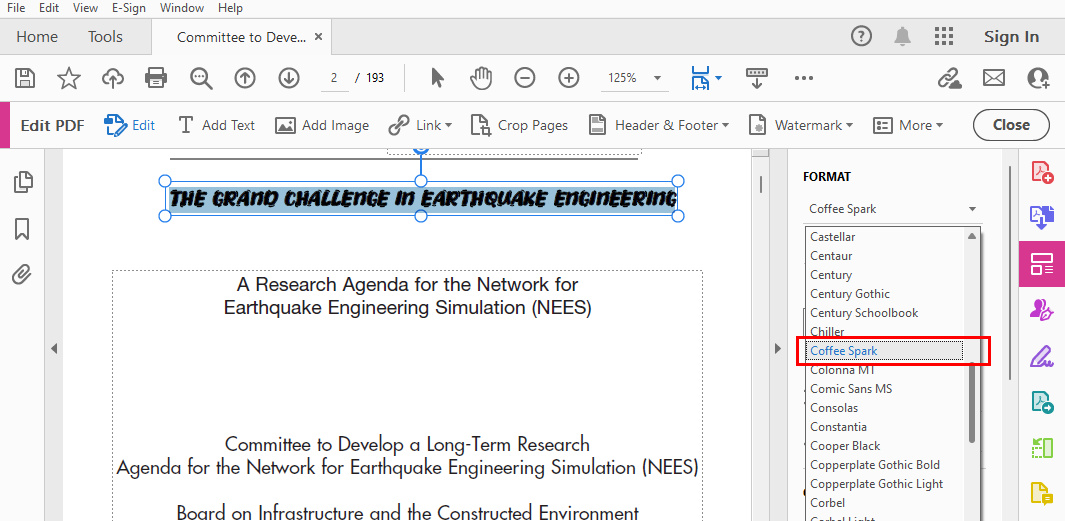Zoom in with plus icon

[x=568, y=77]
